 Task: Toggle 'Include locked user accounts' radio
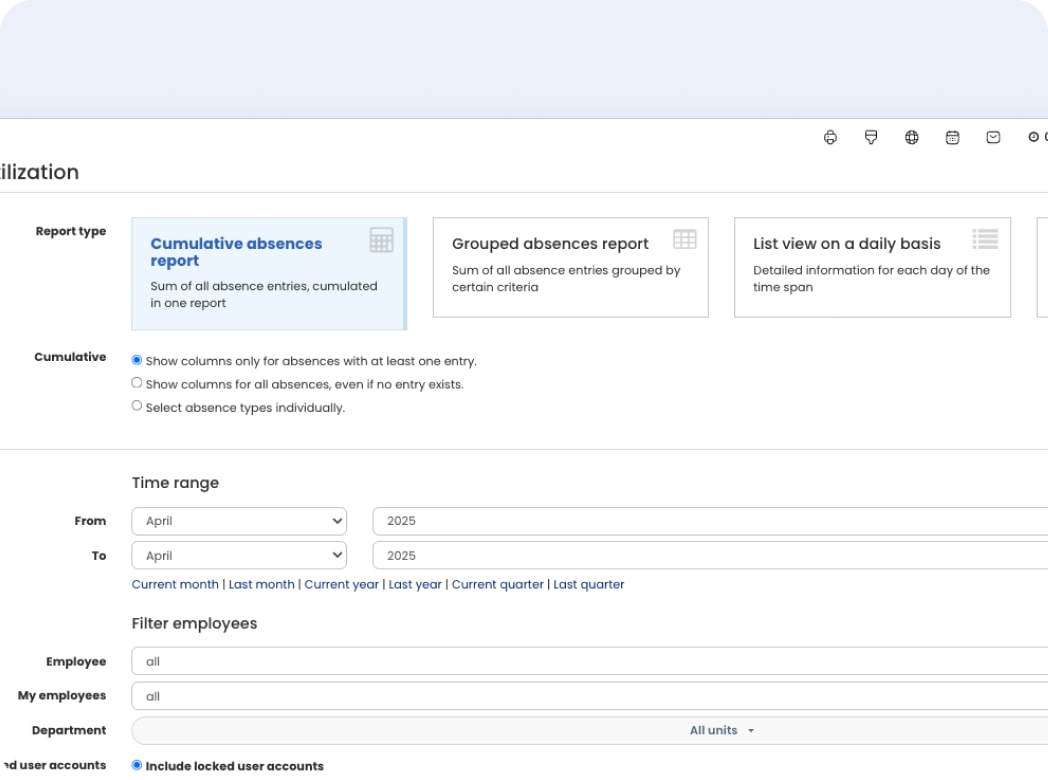pyautogui.click(x=137, y=766)
